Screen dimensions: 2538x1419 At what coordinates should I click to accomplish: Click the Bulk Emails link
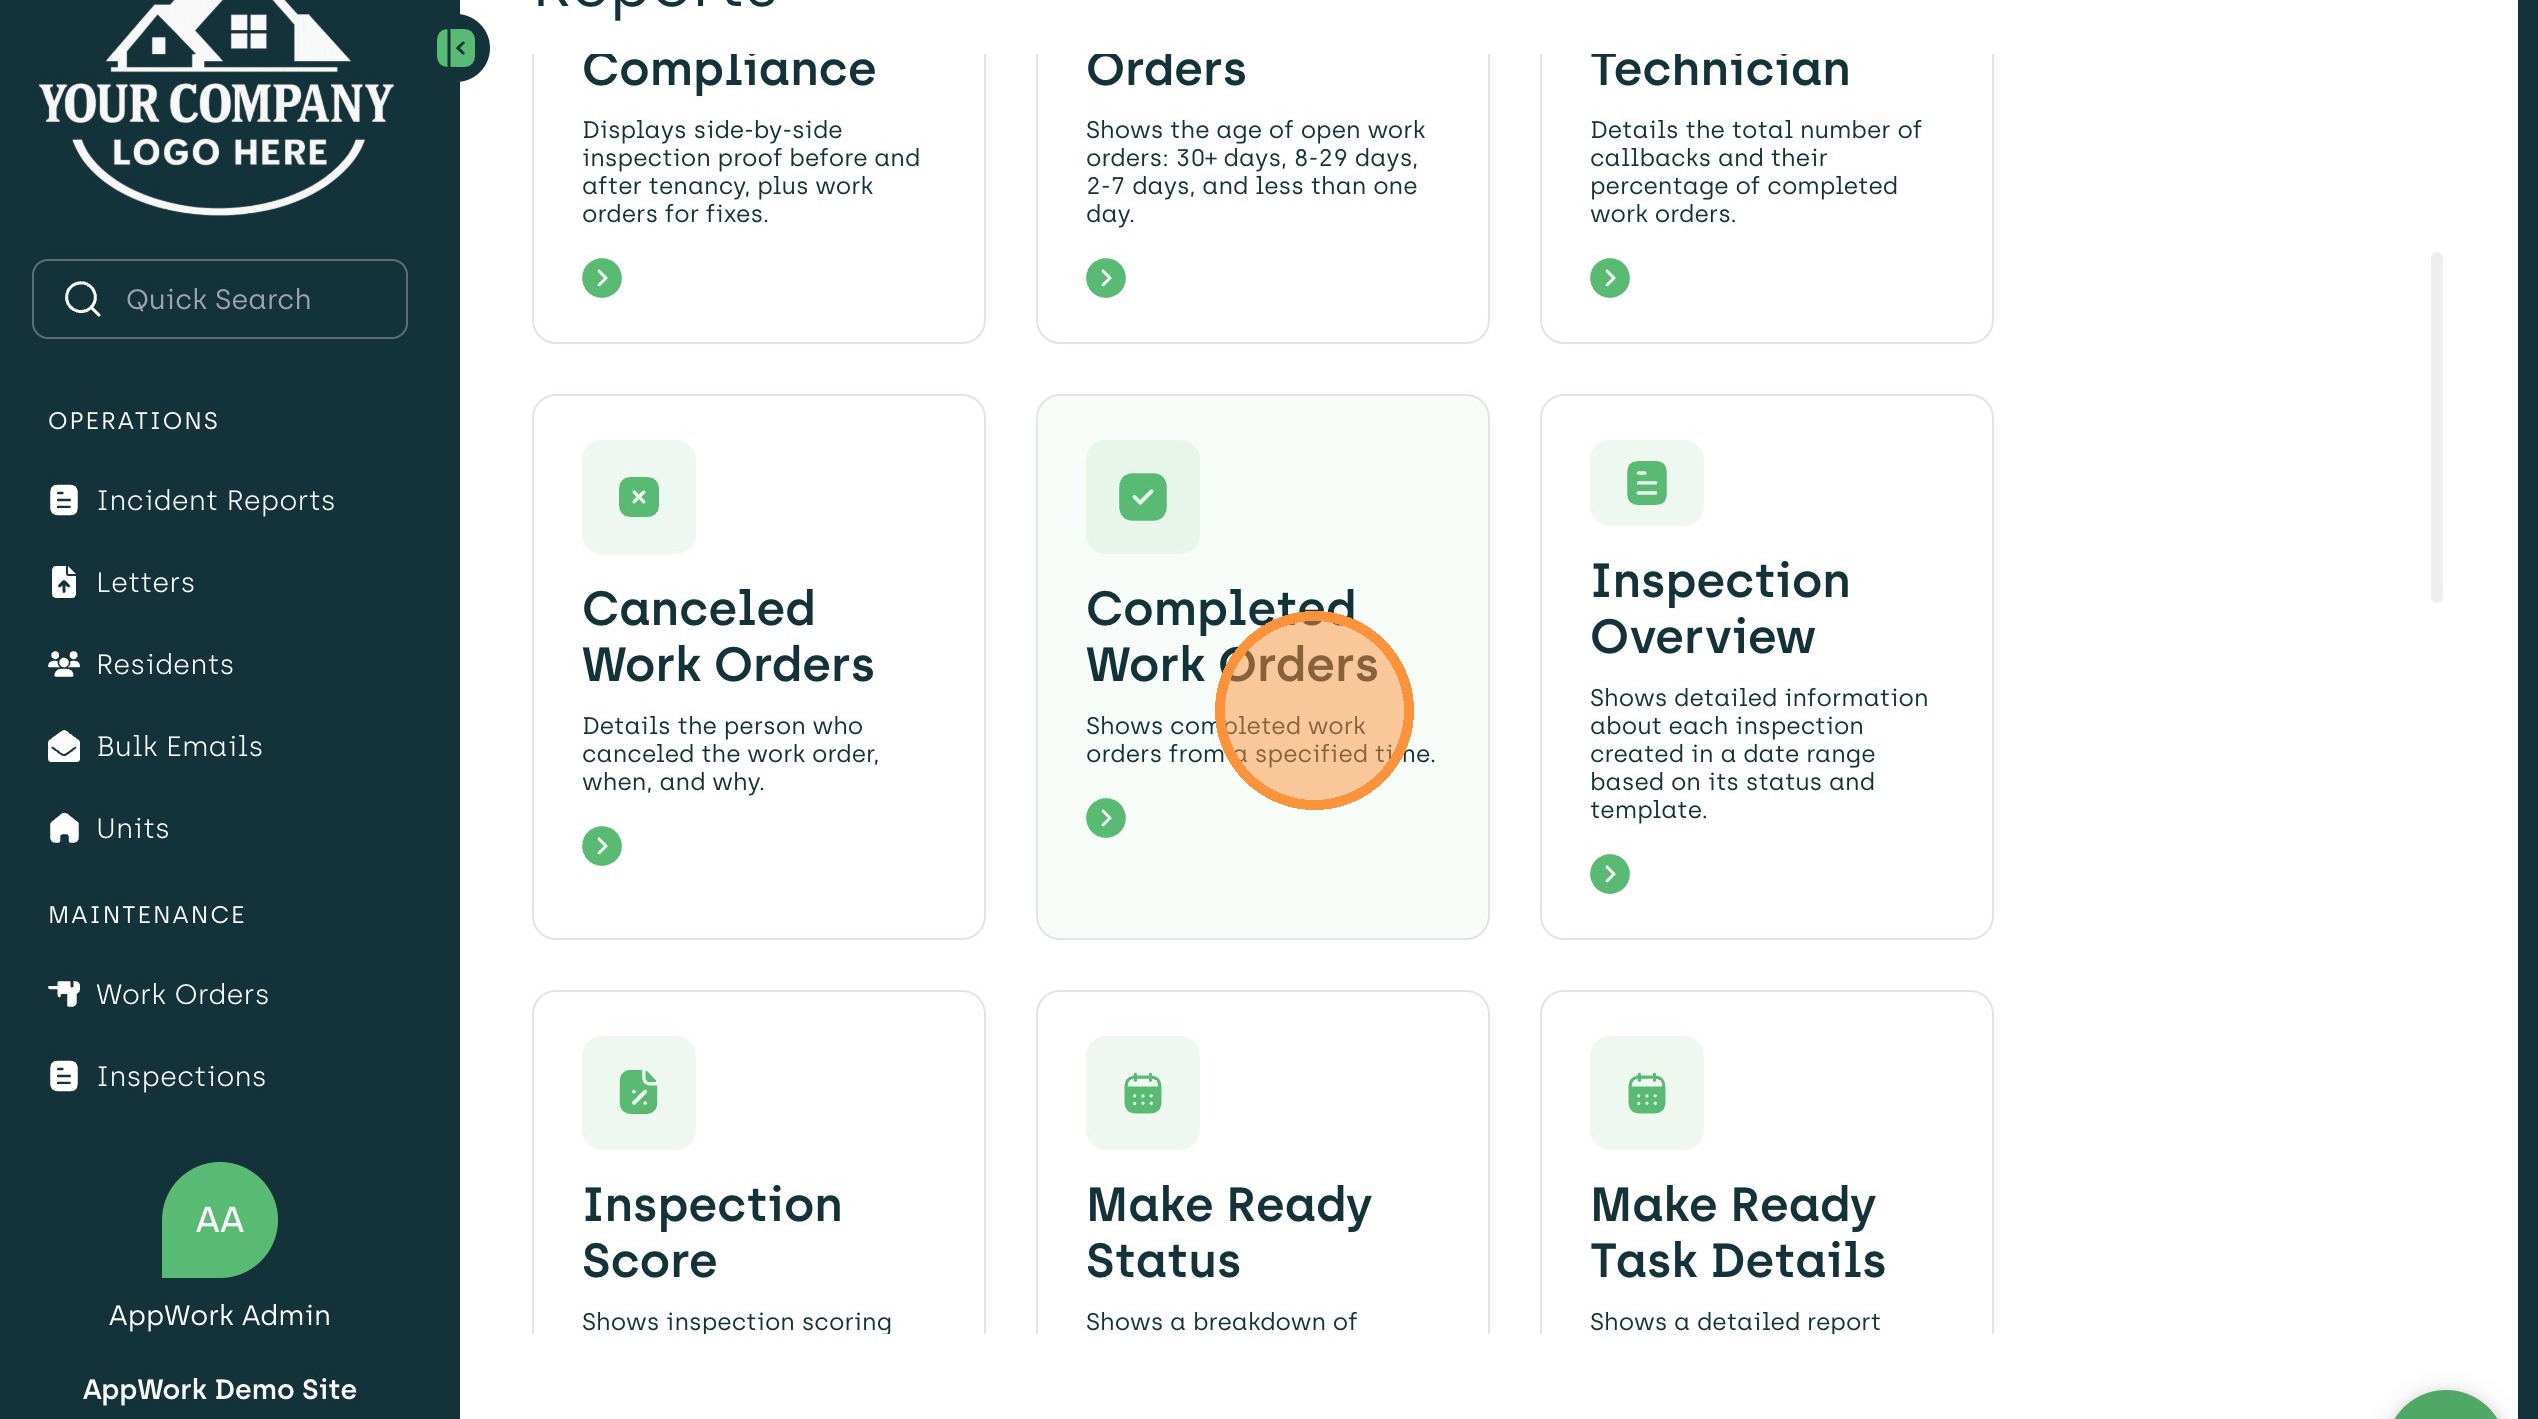(179, 746)
